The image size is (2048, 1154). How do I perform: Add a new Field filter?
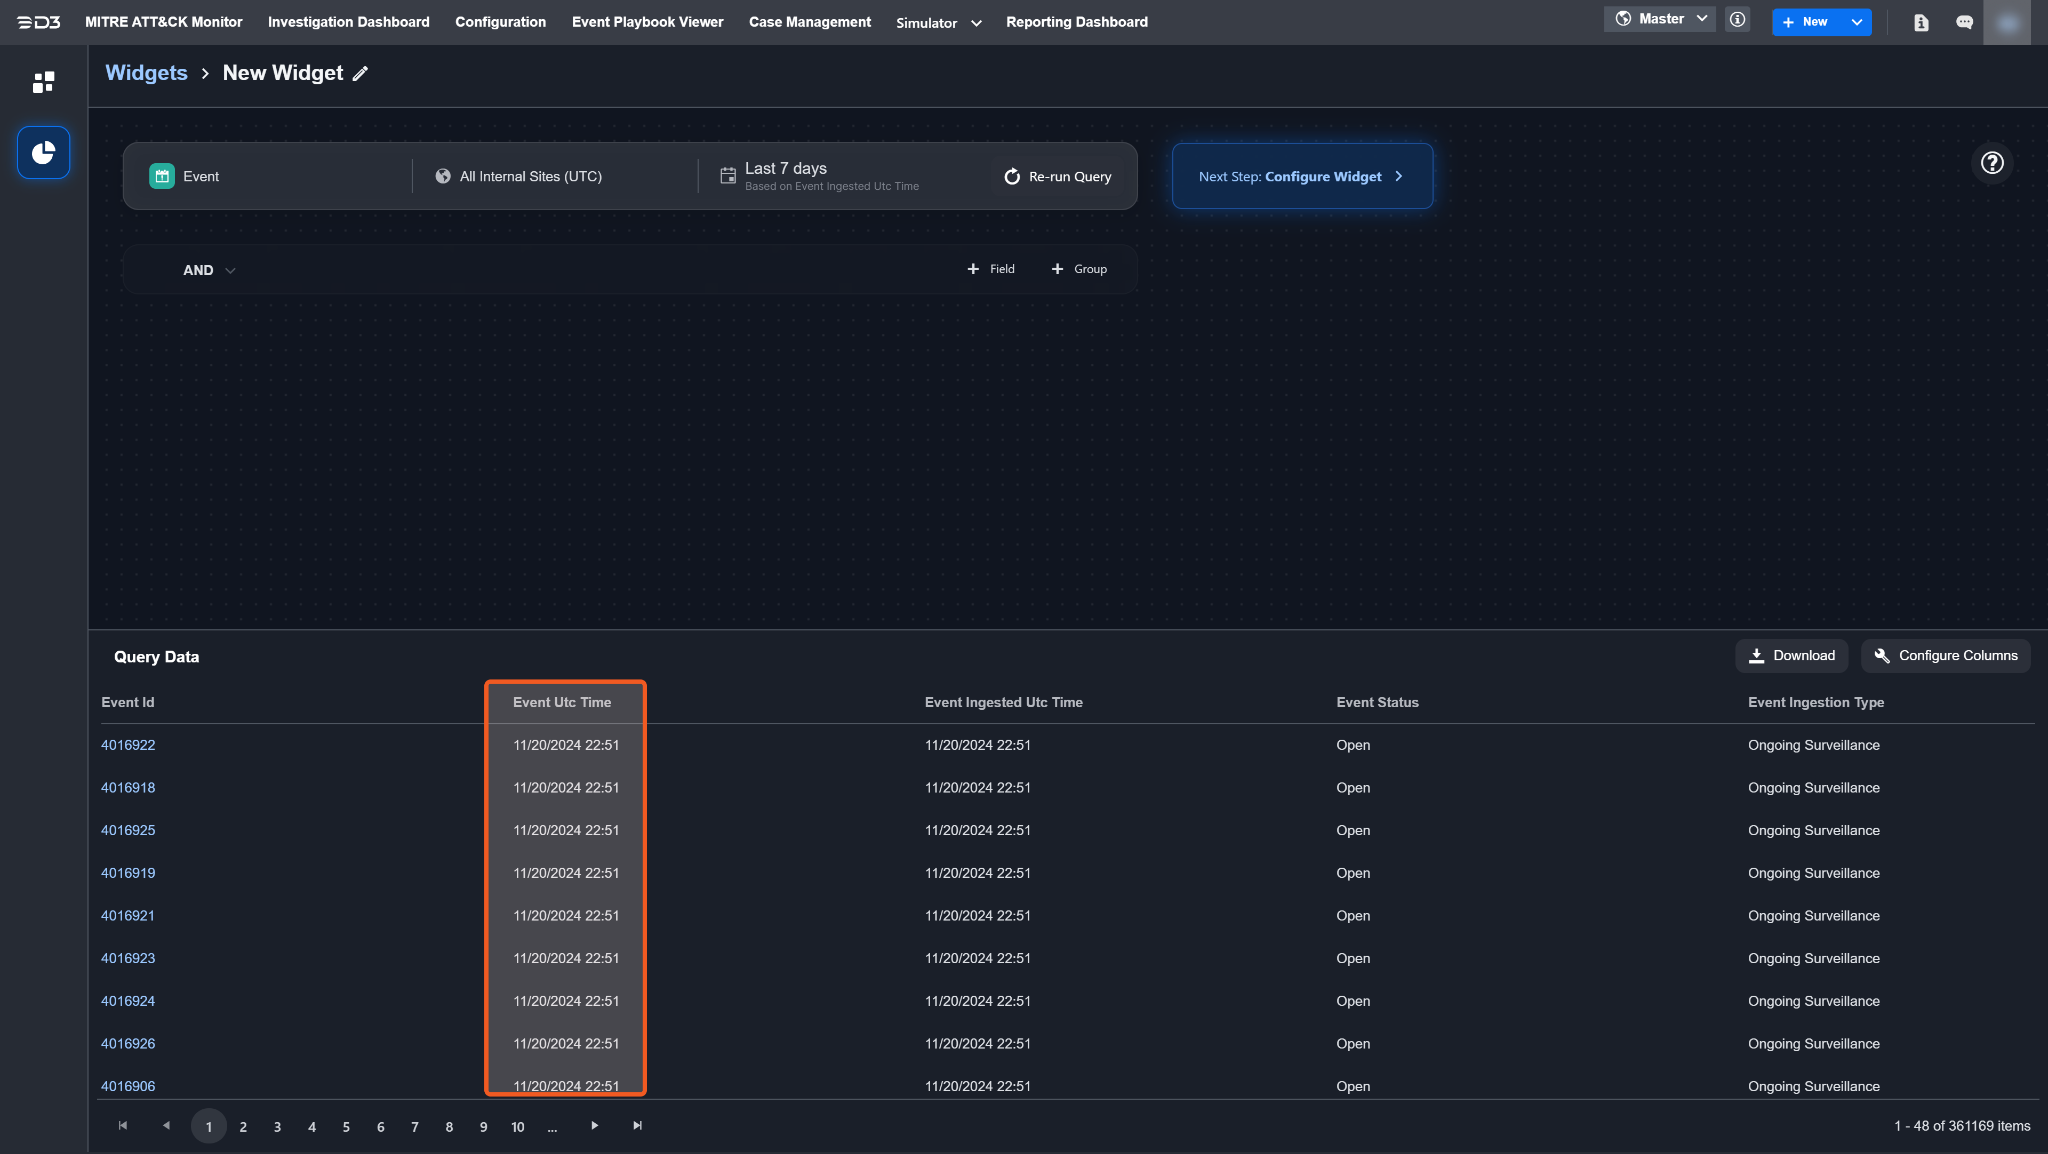[x=990, y=269]
